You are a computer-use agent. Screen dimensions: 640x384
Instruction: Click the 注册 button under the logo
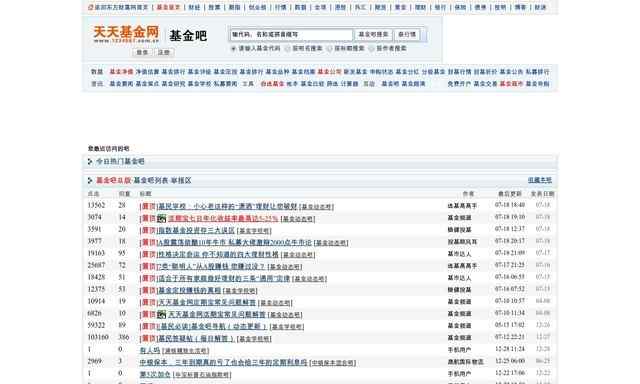pos(164,52)
